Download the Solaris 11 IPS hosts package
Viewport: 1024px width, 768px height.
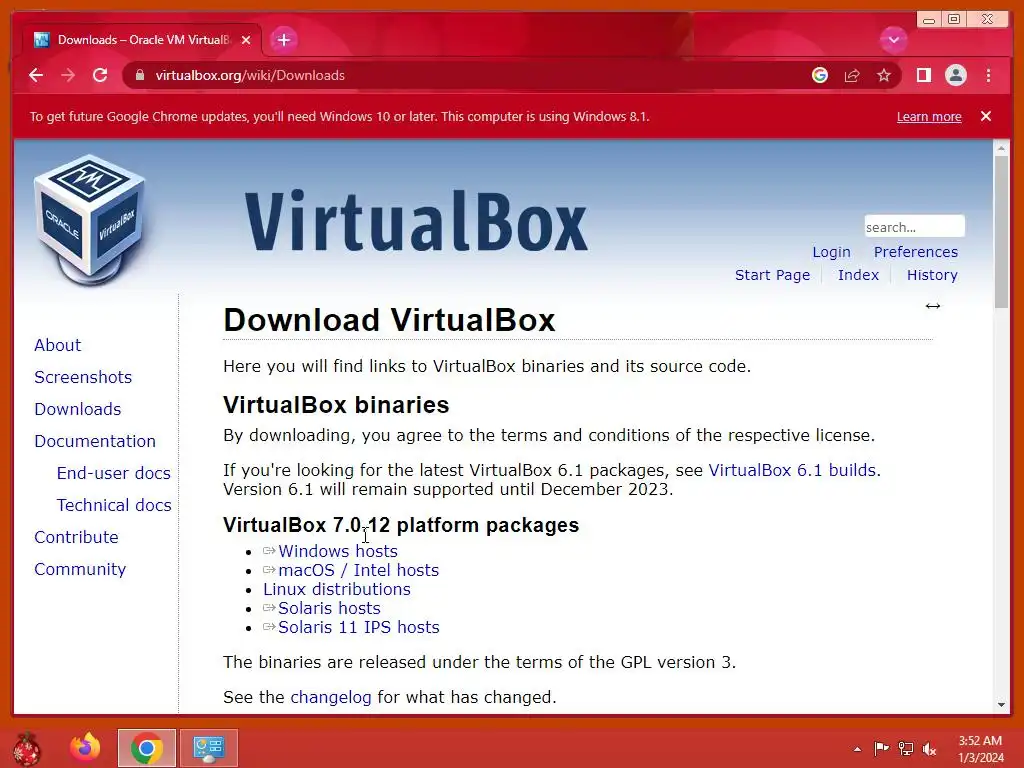(x=359, y=627)
